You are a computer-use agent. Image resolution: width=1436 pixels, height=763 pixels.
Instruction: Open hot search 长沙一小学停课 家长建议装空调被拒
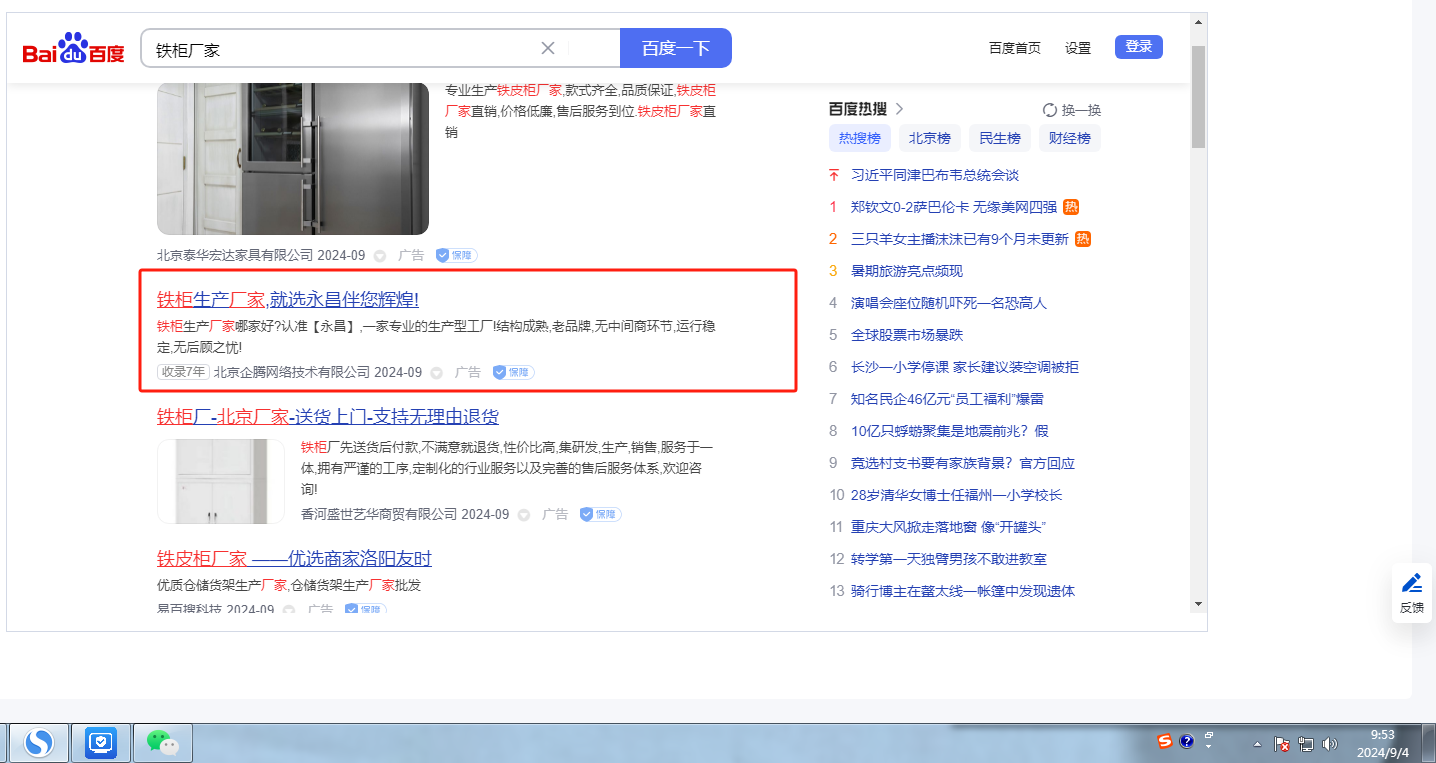pos(965,367)
